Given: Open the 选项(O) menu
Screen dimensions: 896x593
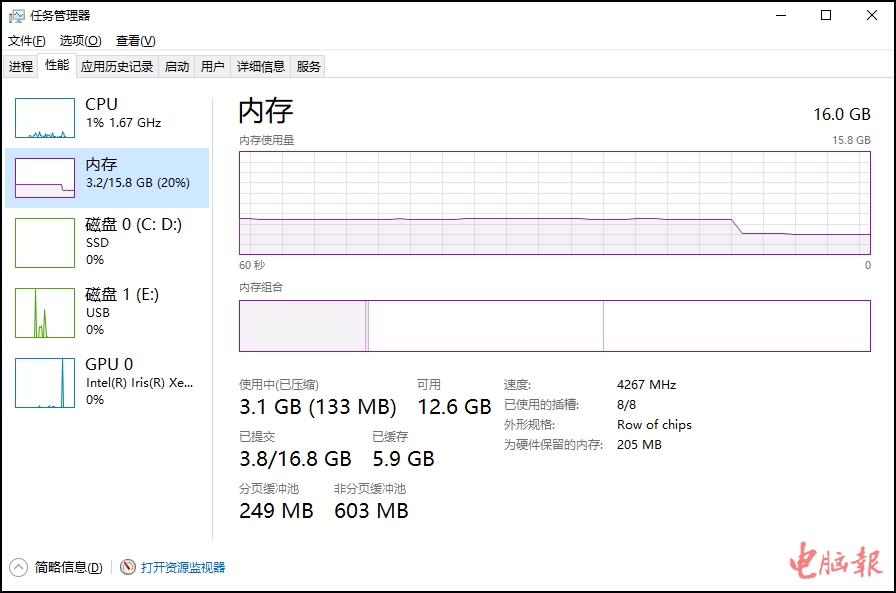Looking at the screenshot, I should coord(80,41).
